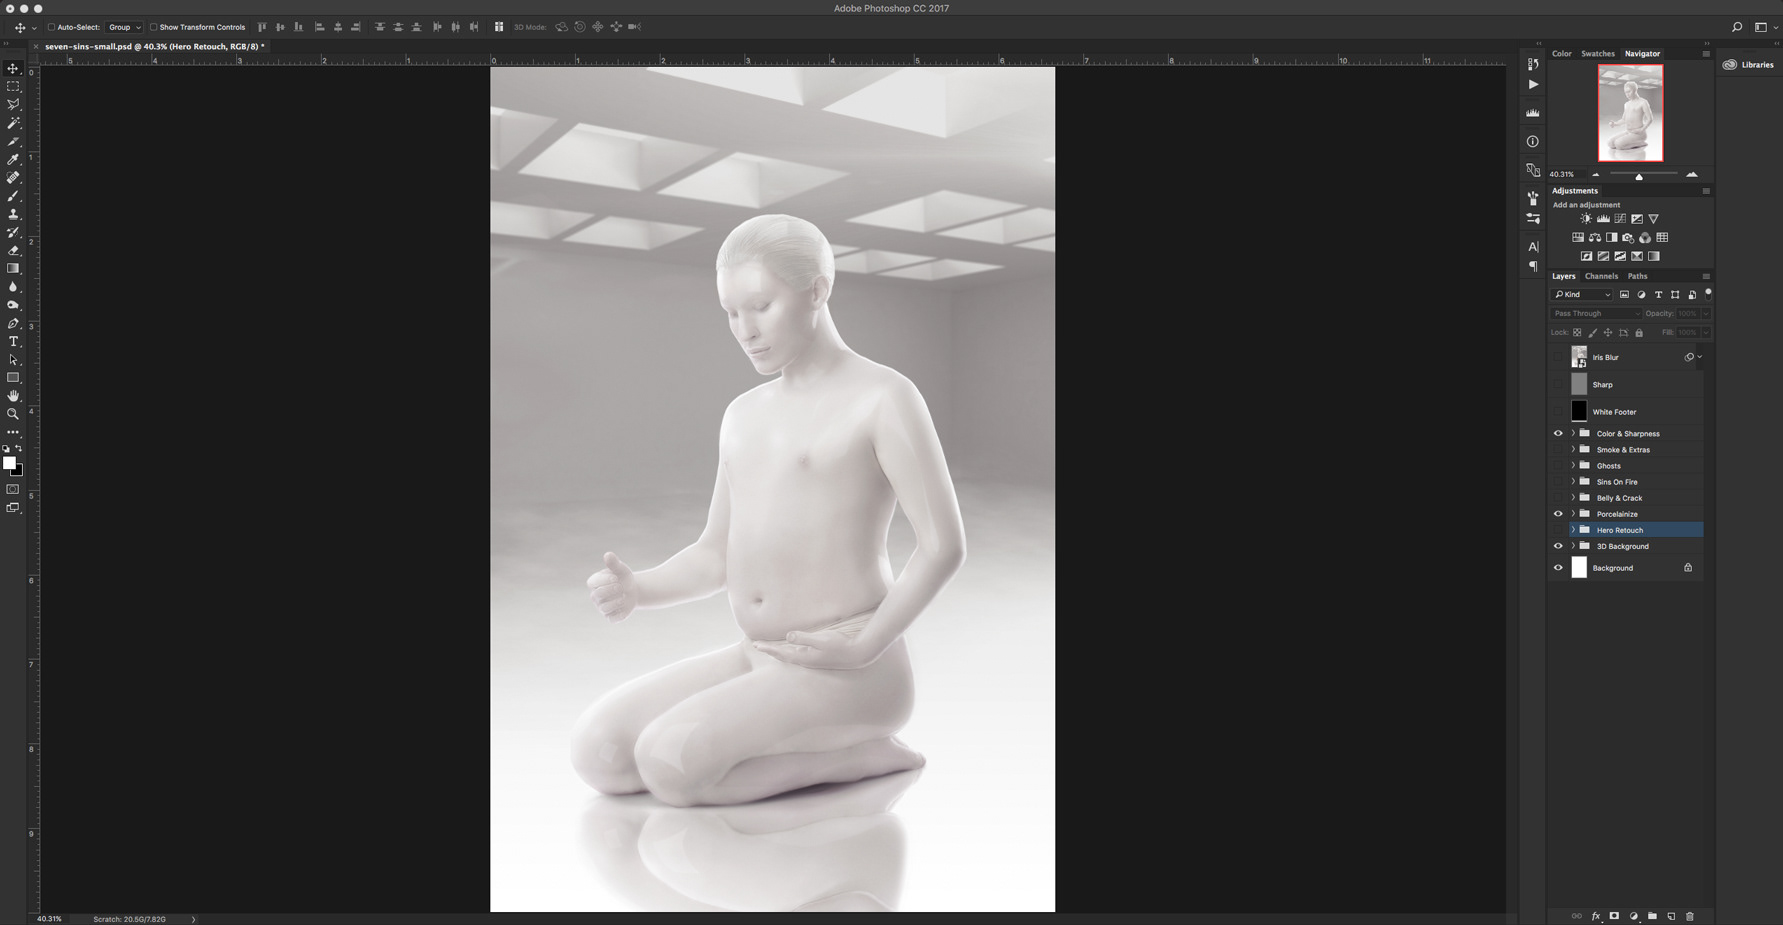Expand the Hero Retouch group

[1573, 530]
